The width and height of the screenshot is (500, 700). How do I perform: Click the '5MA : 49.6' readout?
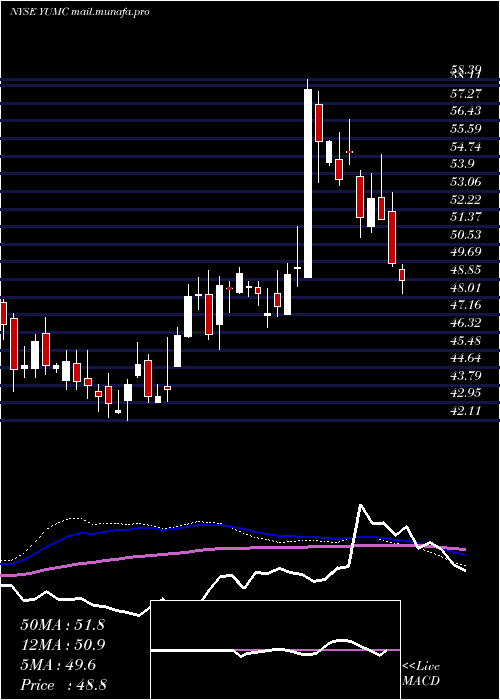58,665
